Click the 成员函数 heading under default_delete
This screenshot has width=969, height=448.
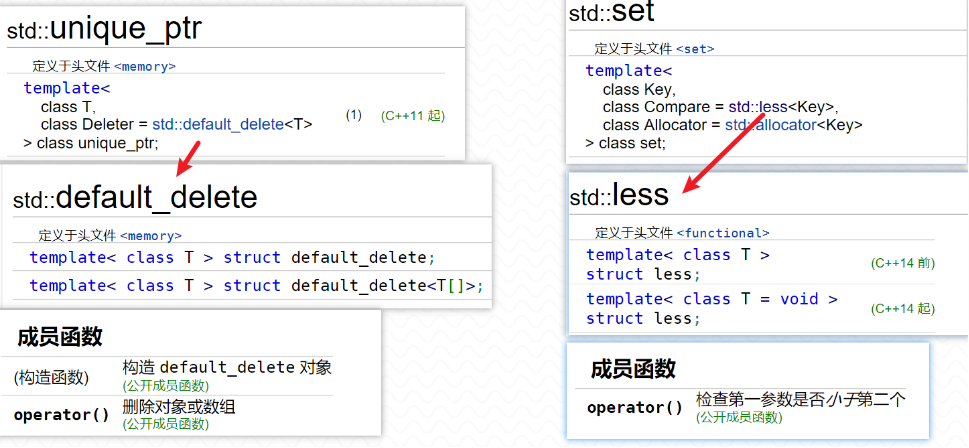[60, 337]
